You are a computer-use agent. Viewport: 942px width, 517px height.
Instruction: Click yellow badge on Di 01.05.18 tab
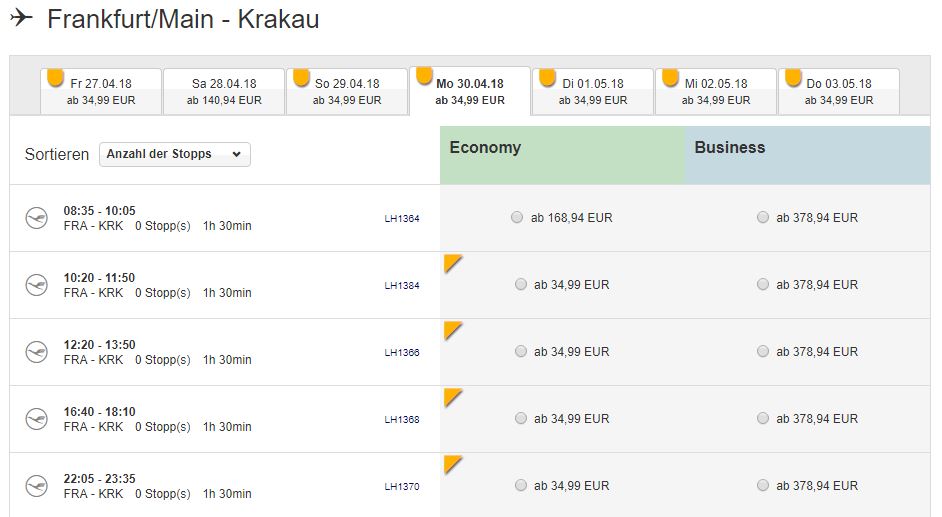[x=547, y=77]
